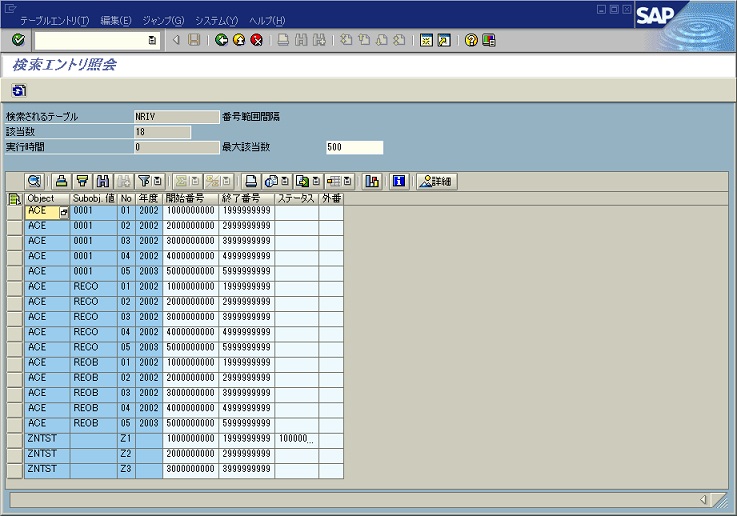The height and width of the screenshot is (516, 737).
Task: Select the row selector for ZNTST Z1 row
Action: 14,438
